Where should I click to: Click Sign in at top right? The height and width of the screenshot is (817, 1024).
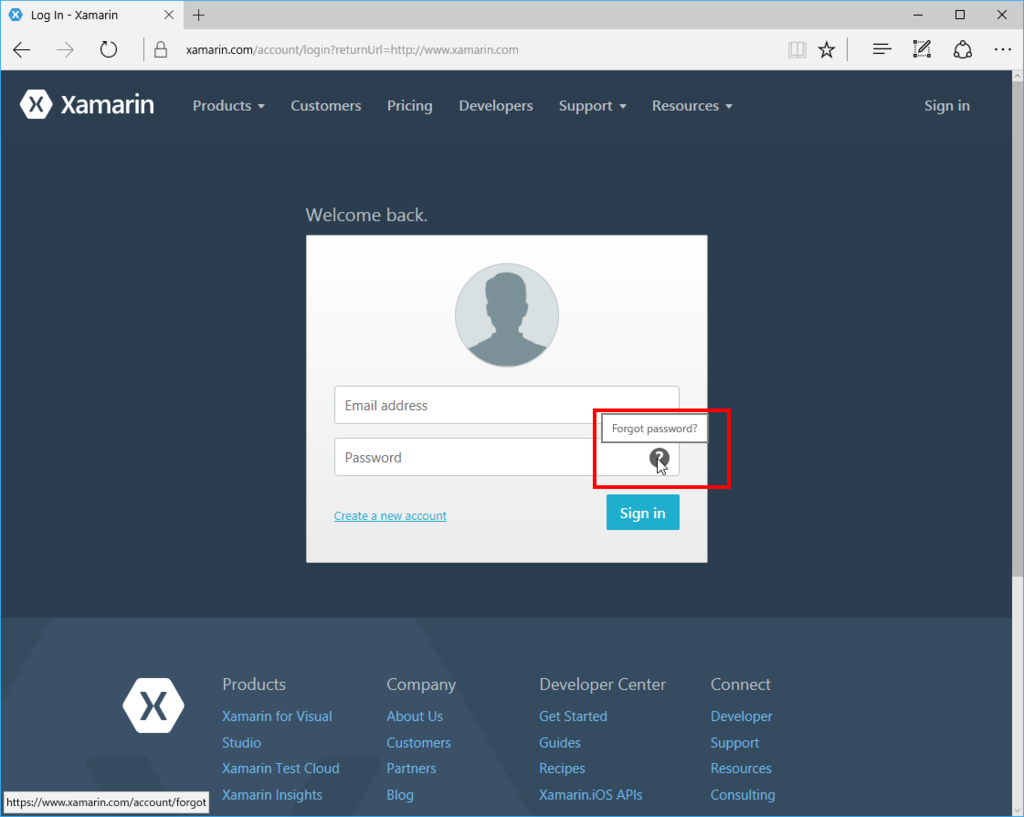coord(947,106)
